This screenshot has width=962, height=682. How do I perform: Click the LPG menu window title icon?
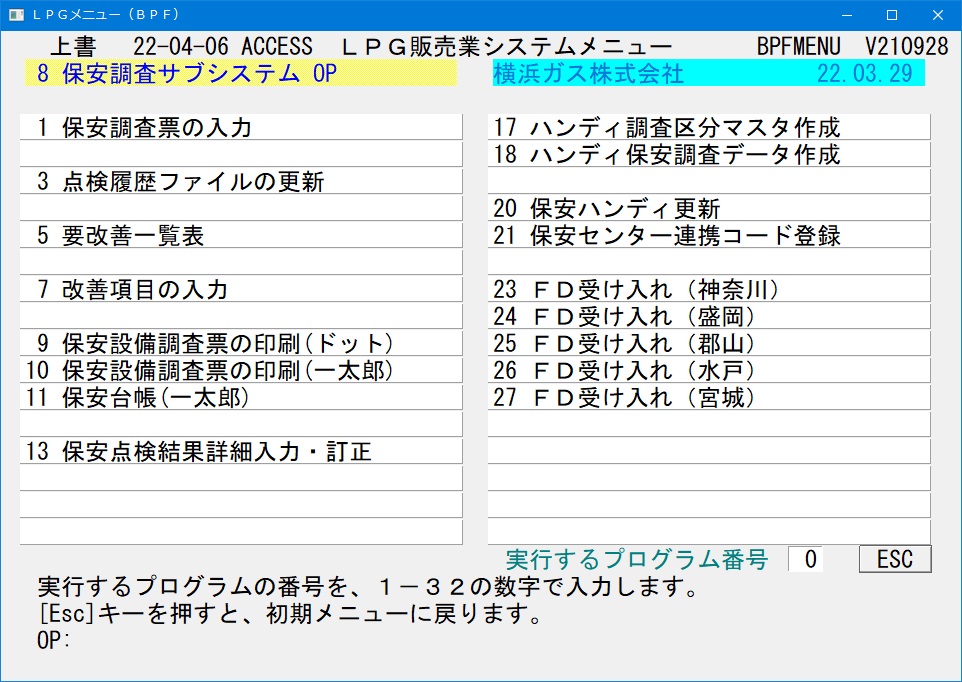click(17, 15)
